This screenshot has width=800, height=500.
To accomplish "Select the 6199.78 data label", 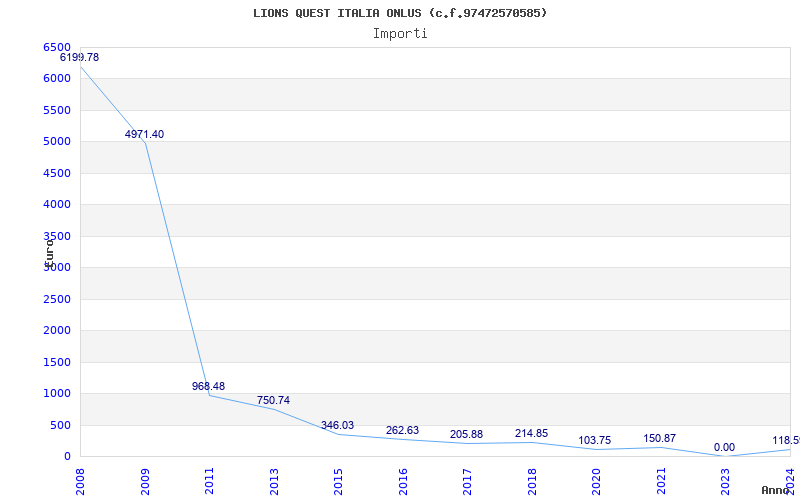I will pyautogui.click(x=80, y=58).
